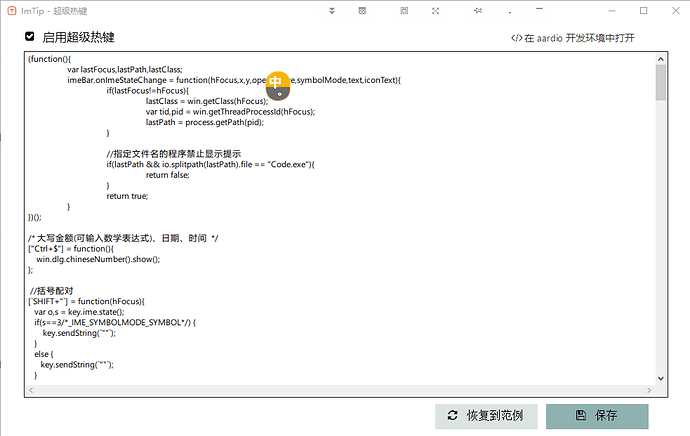Click the up arrow of the vertical scrollbar
Image resolution: width=690 pixels, height=436 pixels.
click(x=661, y=59)
